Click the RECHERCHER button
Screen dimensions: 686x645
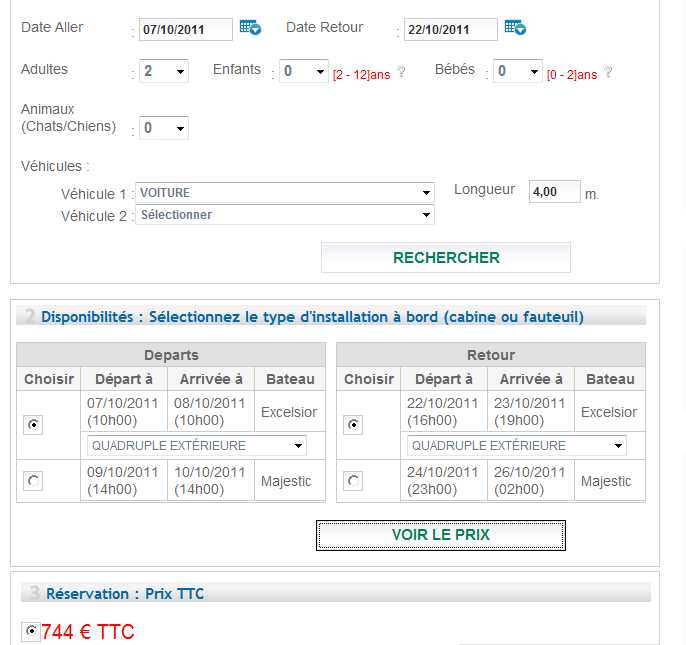tap(446, 257)
